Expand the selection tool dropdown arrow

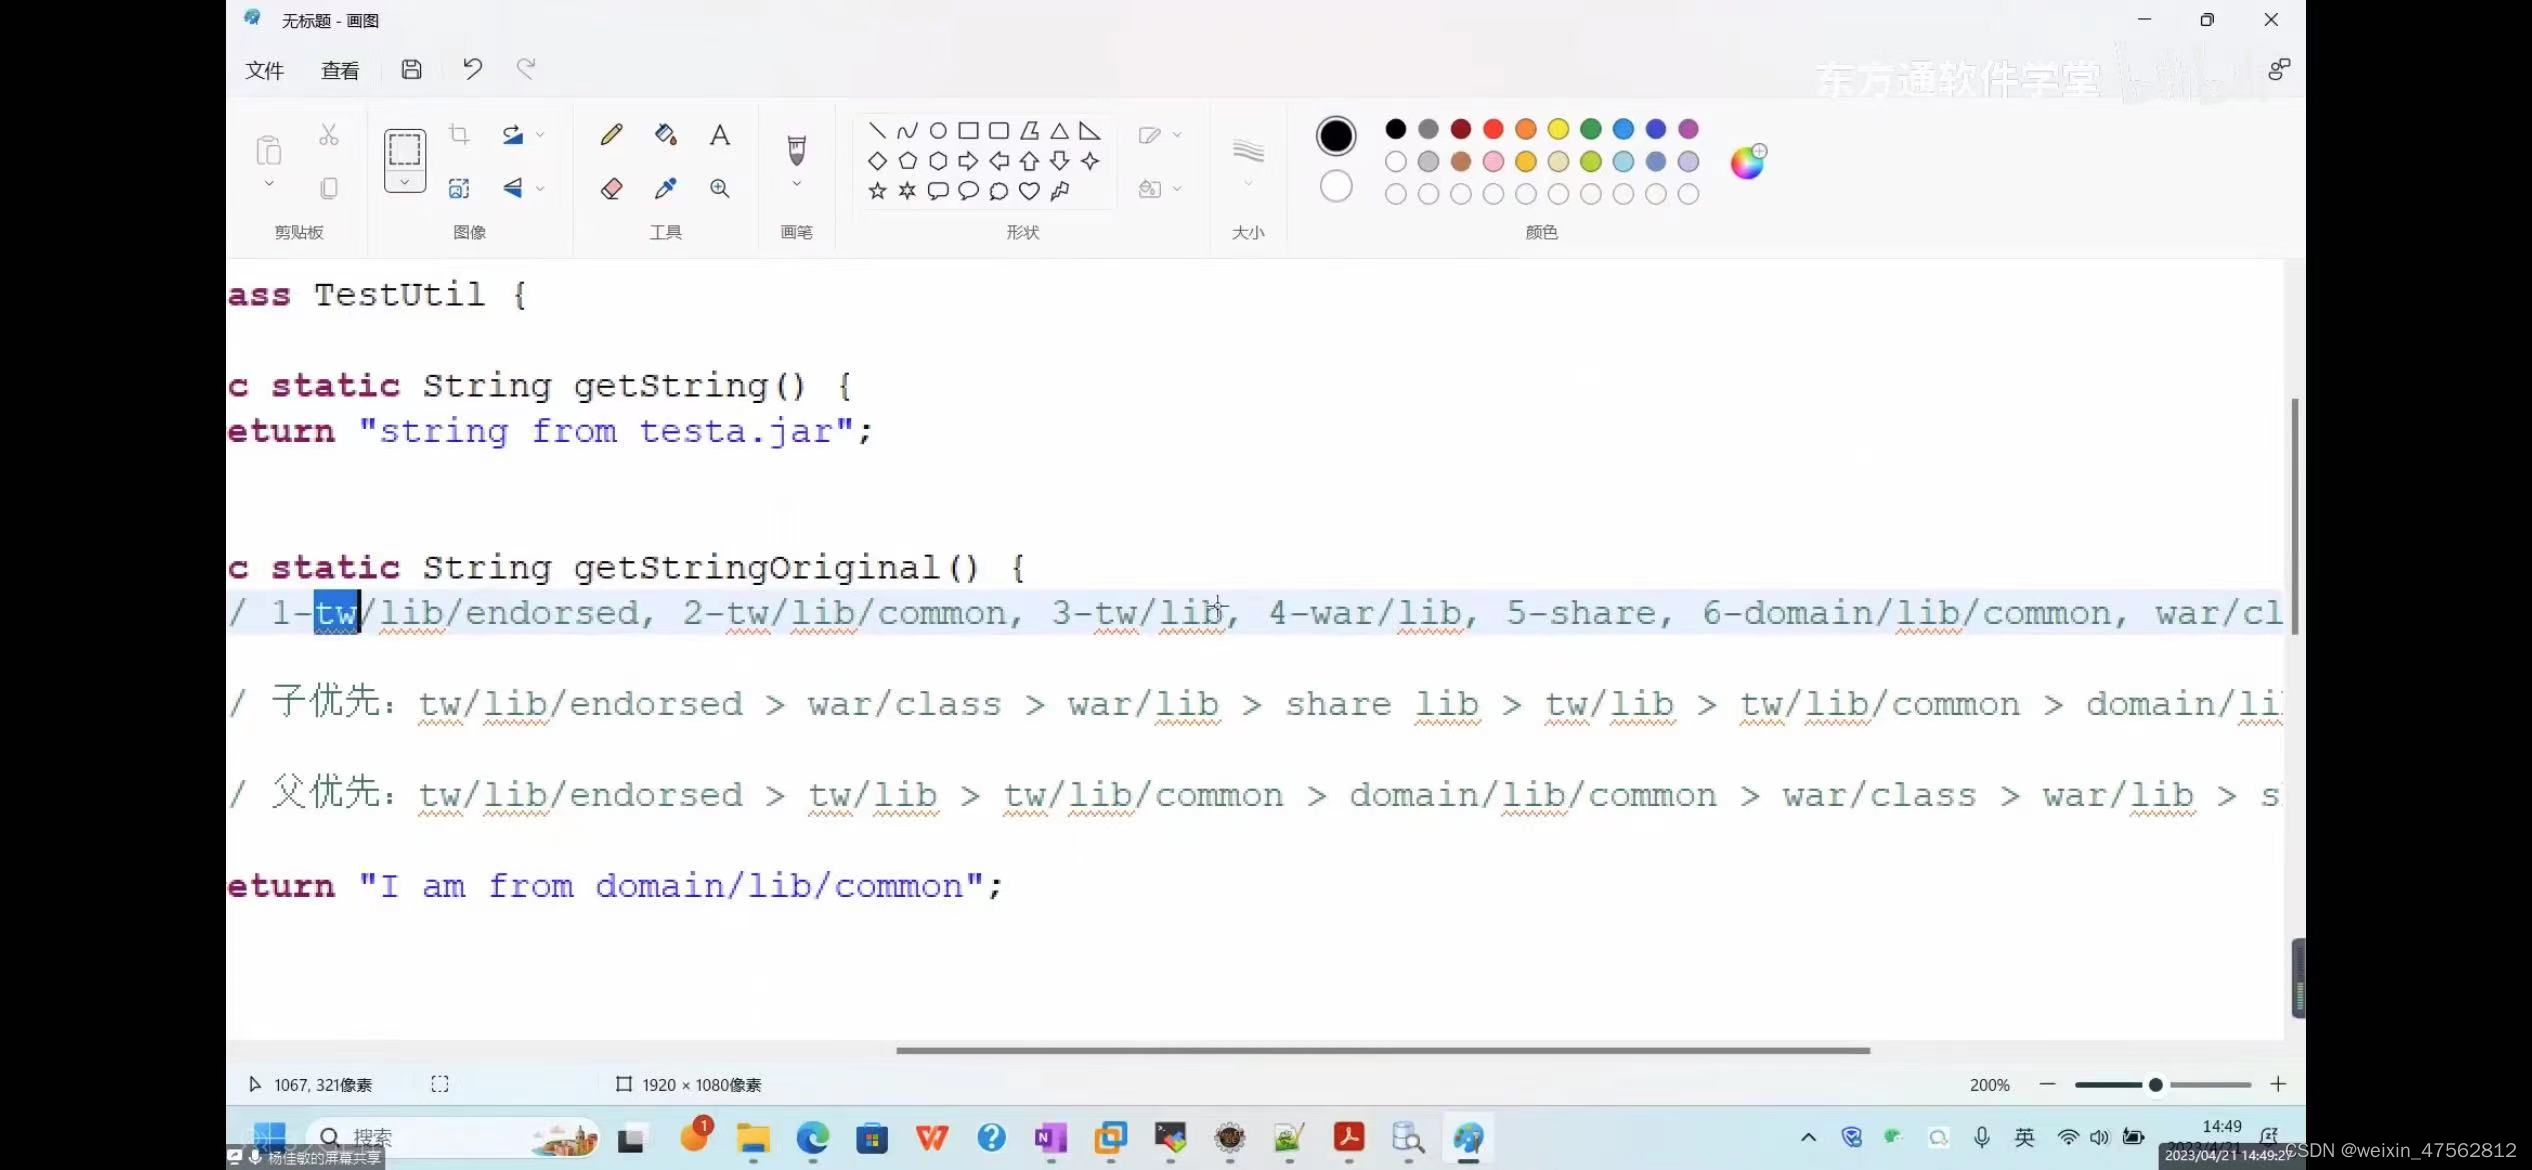coord(405,182)
